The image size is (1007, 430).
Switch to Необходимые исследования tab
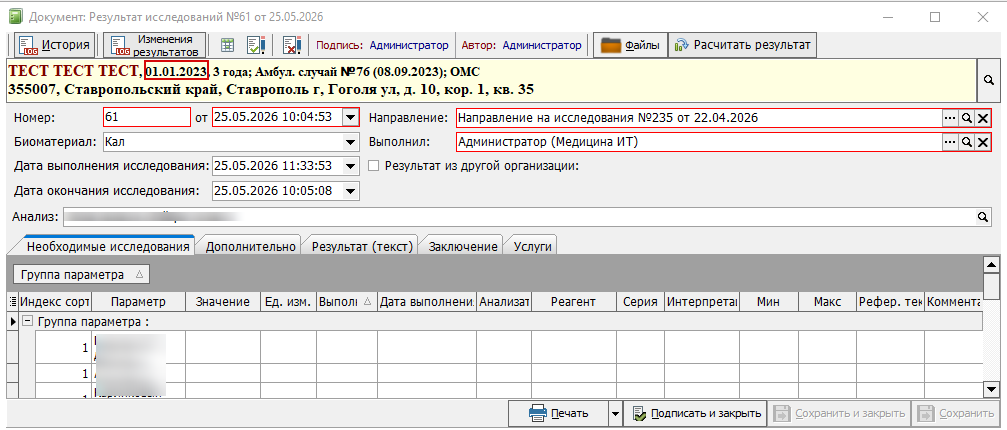click(109, 246)
